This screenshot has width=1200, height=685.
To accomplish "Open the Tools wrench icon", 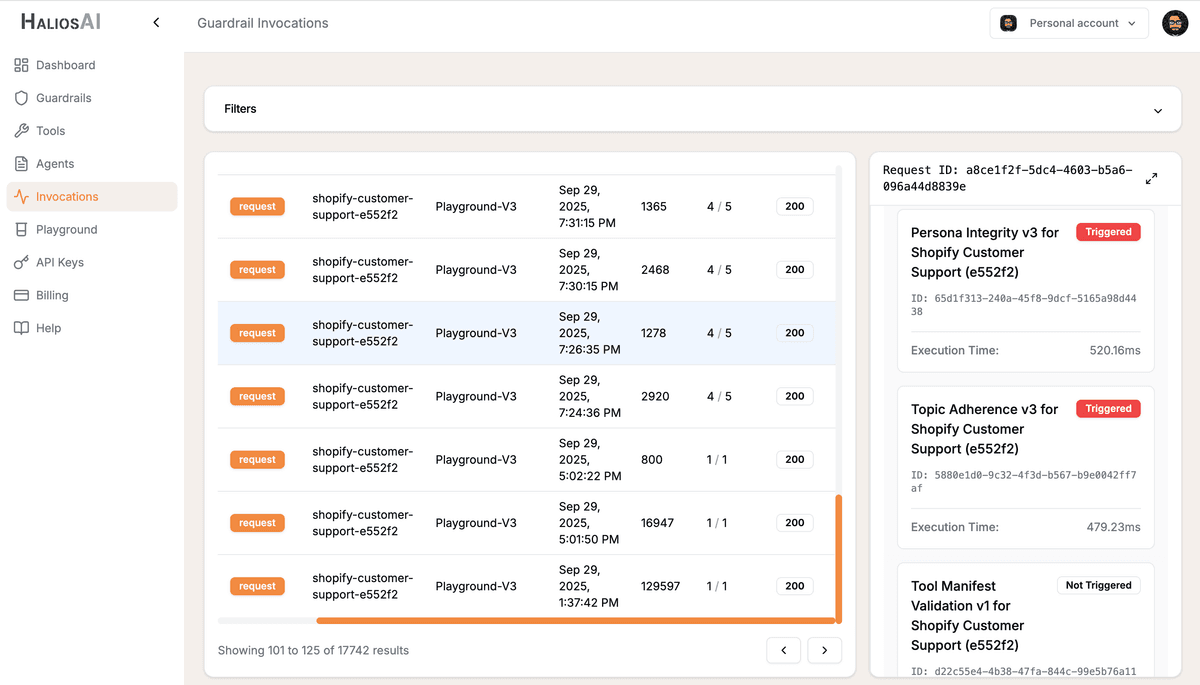I will [21, 130].
